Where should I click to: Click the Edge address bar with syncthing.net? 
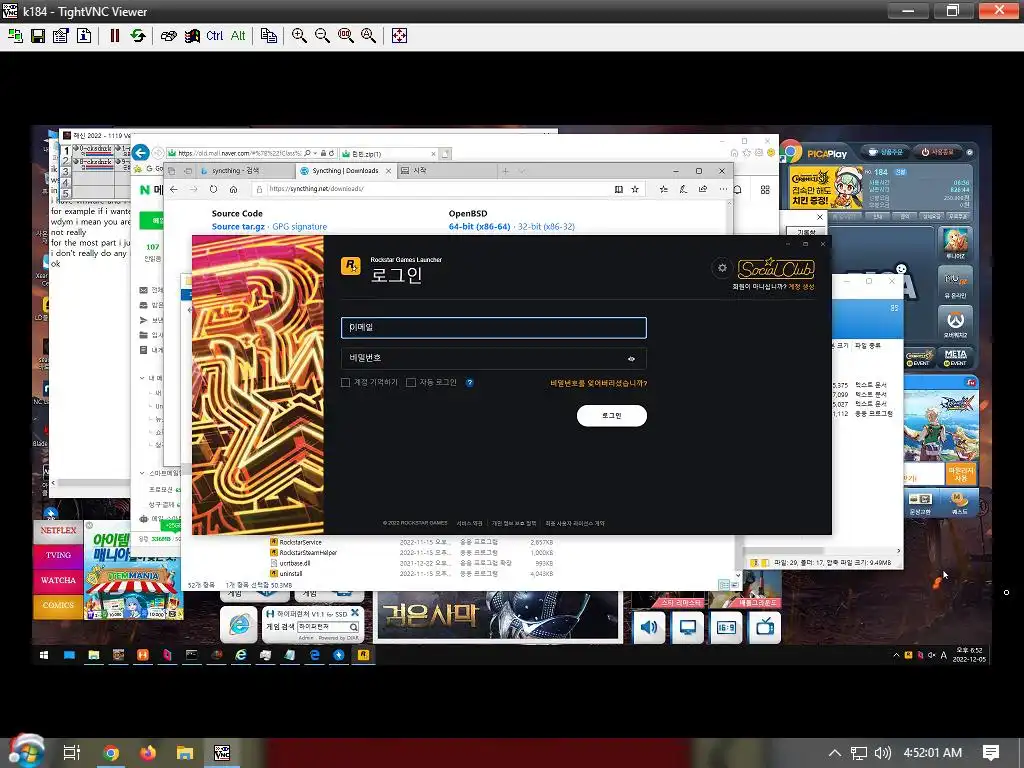pyautogui.click(x=431, y=189)
